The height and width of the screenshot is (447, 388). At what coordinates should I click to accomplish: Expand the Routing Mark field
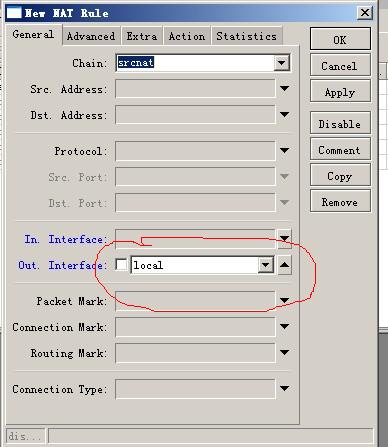coord(284,352)
